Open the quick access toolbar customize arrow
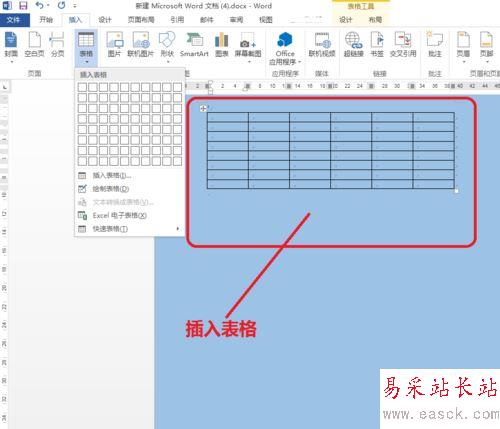Viewport: 500px width, 429px height. coord(75,6)
